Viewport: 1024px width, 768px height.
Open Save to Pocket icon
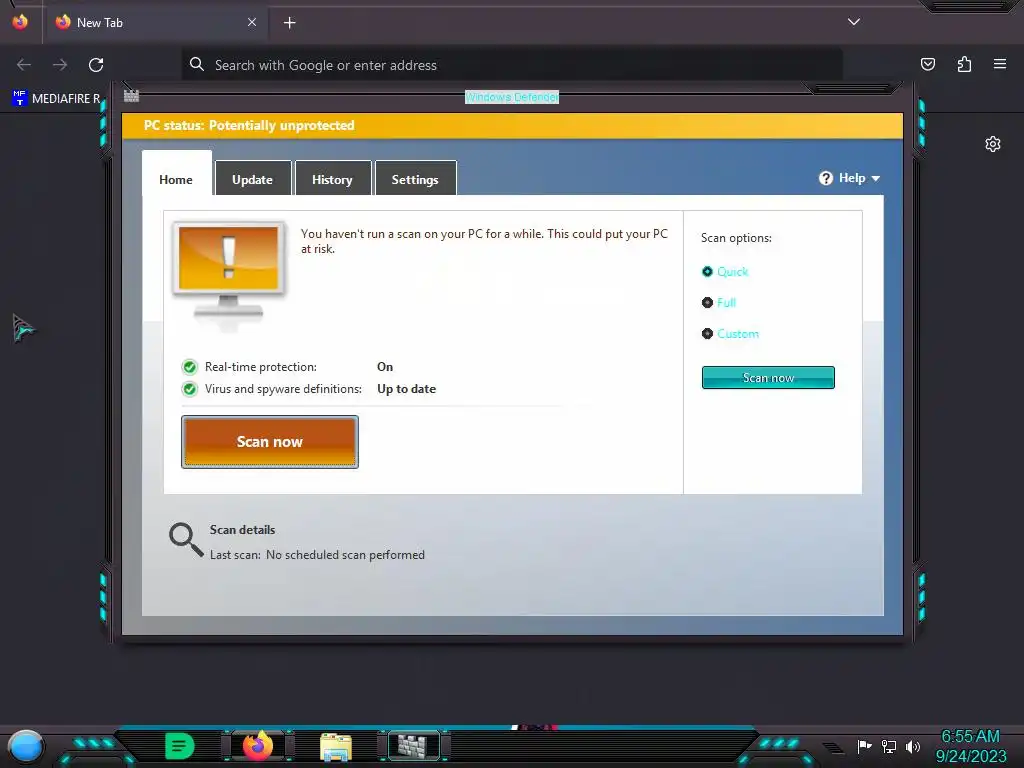tap(928, 64)
